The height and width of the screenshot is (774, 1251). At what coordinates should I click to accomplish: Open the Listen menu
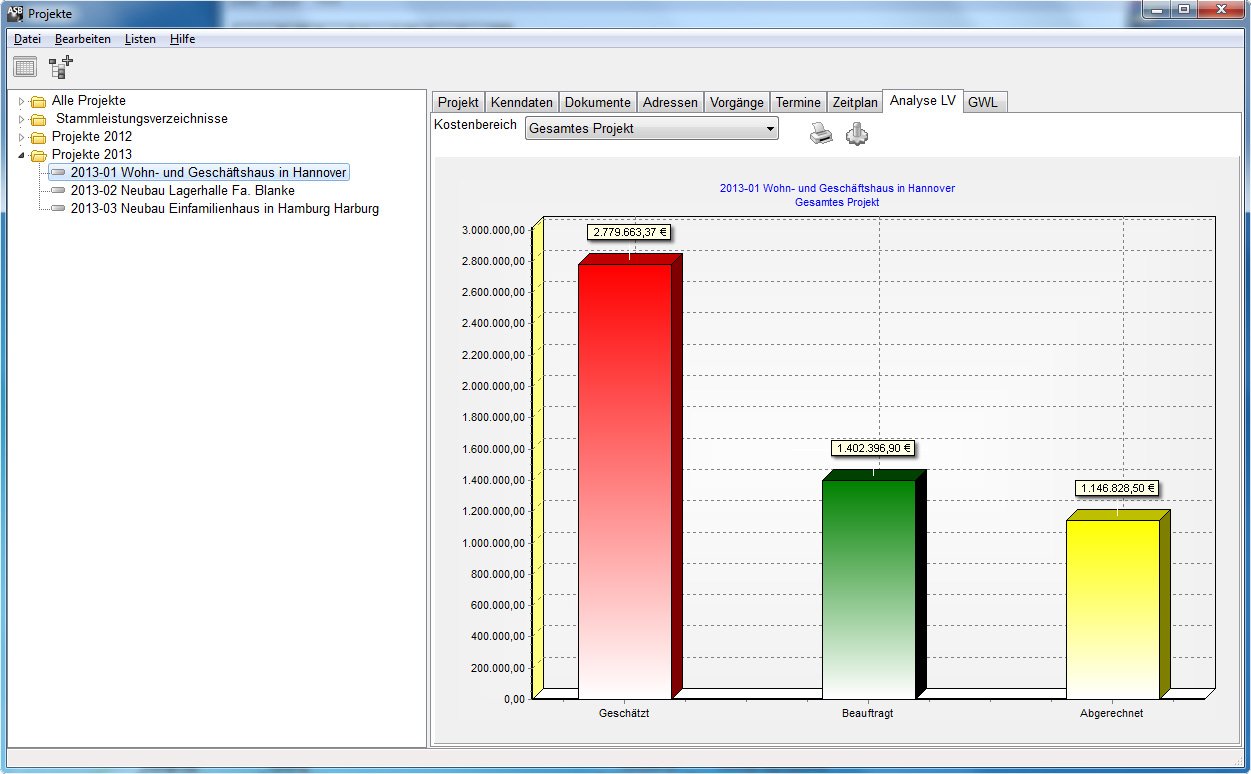(x=140, y=39)
